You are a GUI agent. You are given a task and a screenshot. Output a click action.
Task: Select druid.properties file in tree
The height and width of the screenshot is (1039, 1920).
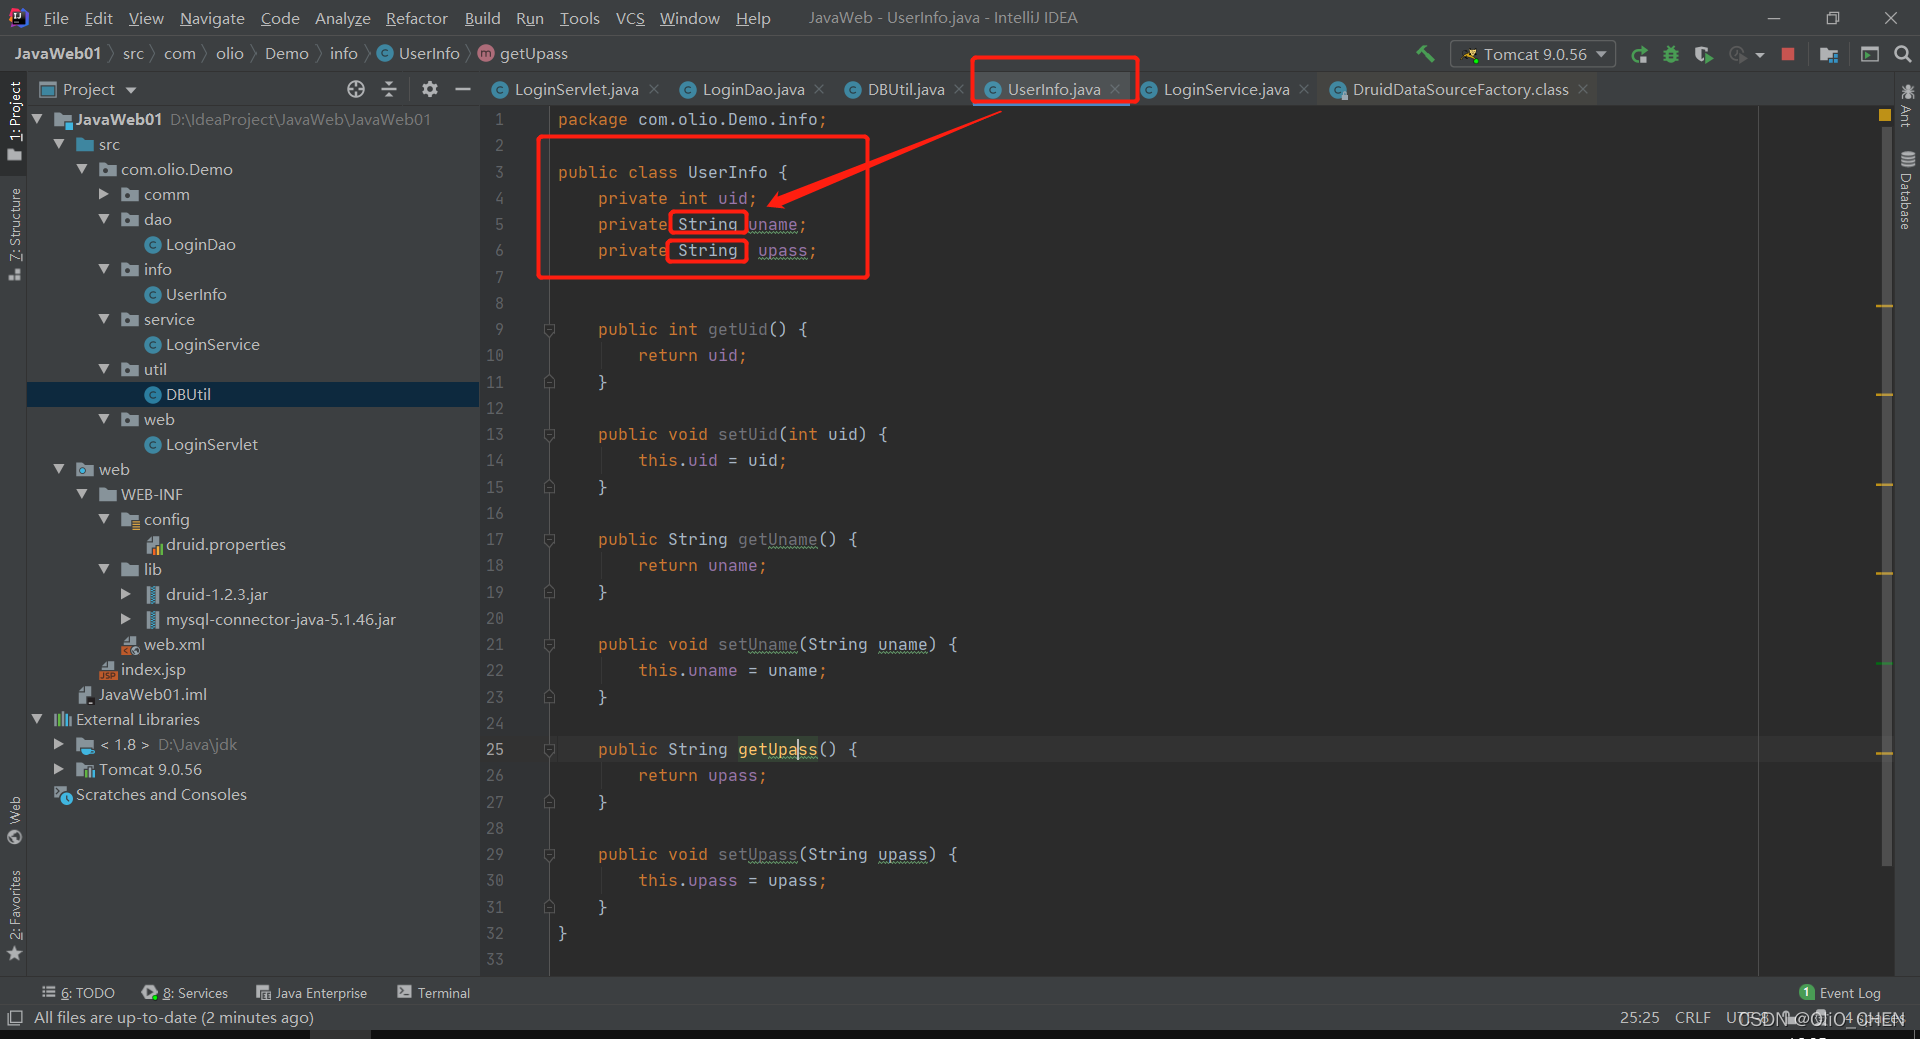(225, 544)
